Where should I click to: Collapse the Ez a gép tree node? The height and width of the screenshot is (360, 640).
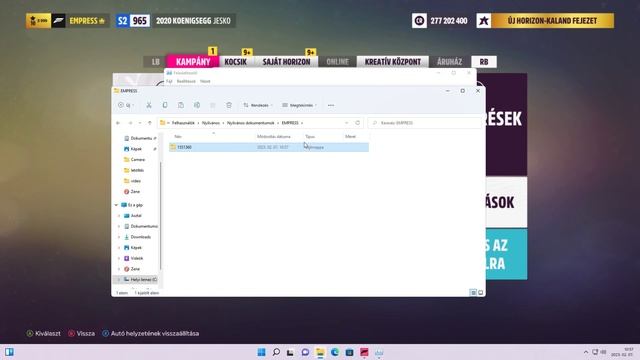pyautogui.click(x=116, y=205)
